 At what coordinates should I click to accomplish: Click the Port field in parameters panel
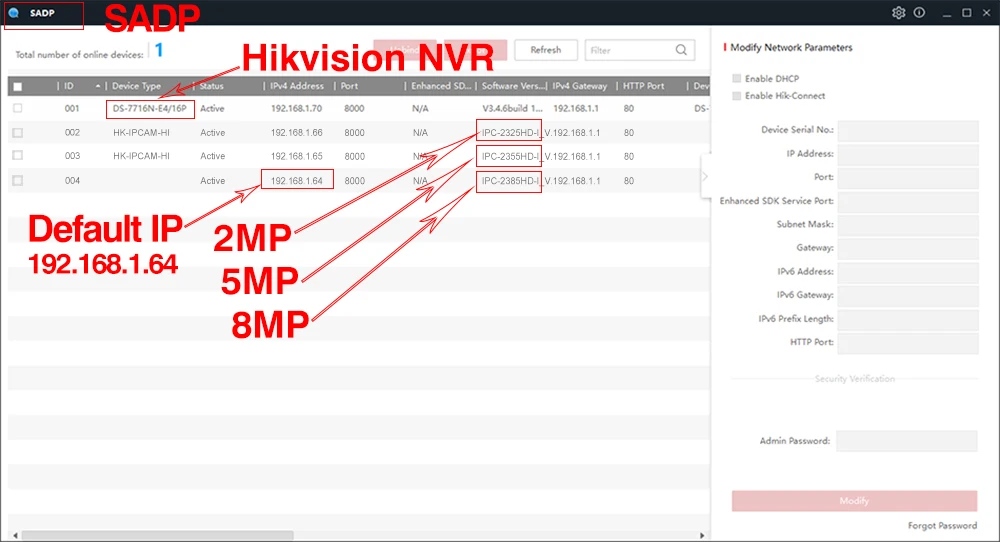coord(908,177)
